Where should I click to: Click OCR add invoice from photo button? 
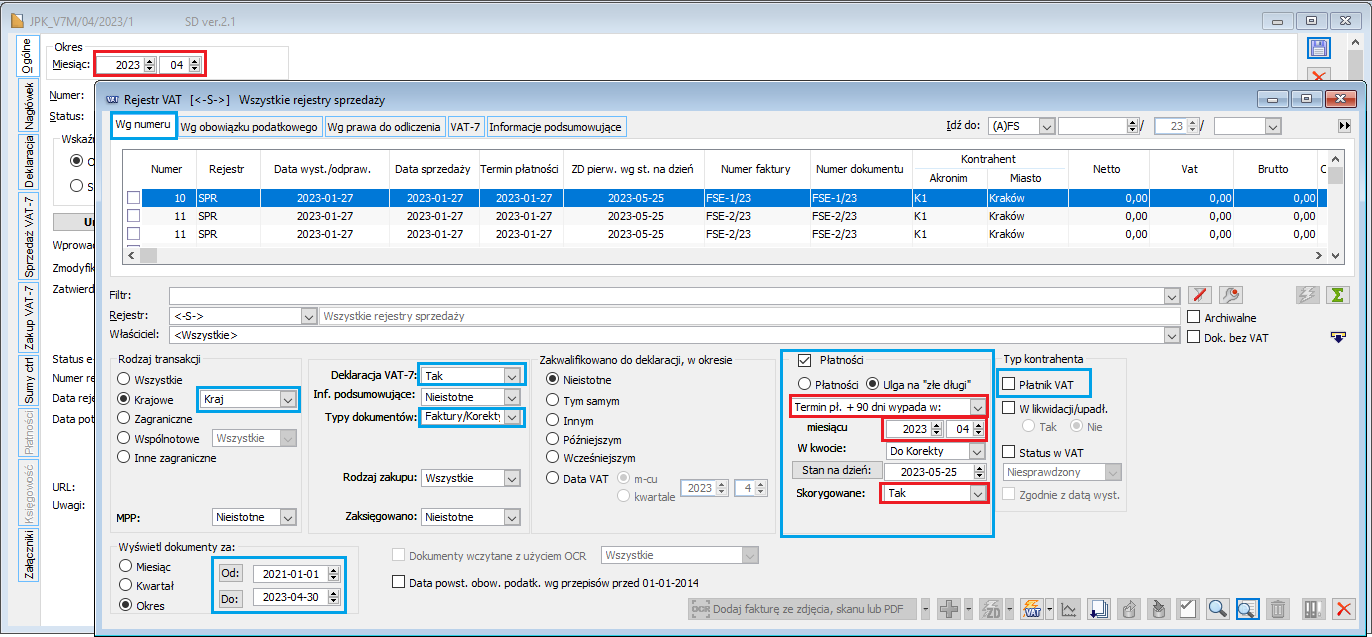pyautogui.click(x=802, y=609)
